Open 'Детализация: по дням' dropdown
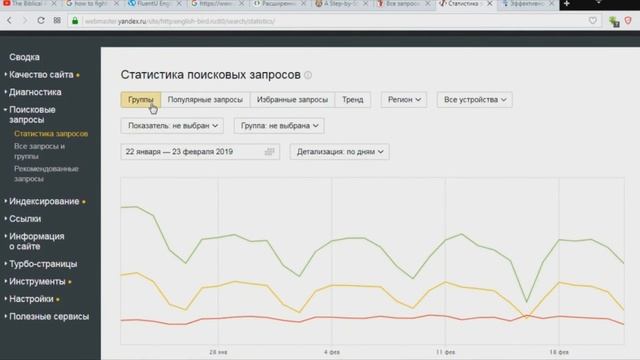640x360 pixels. click(x=340, y=152)
